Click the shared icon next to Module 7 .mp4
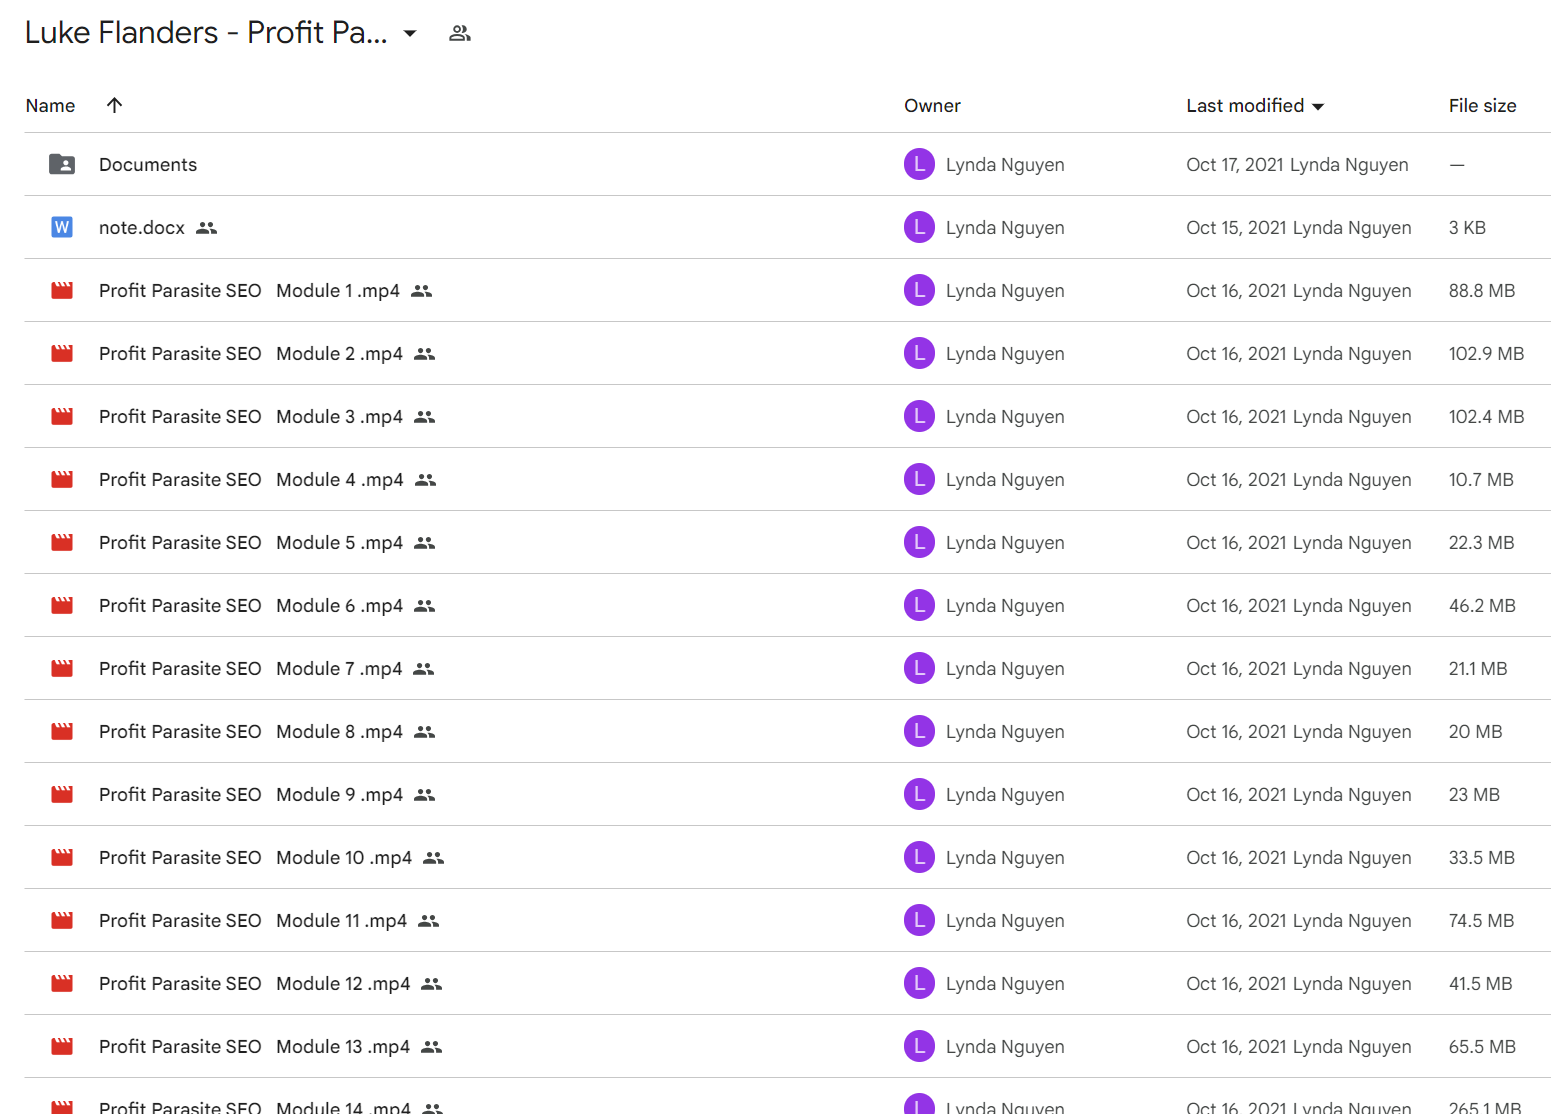The width and height of the screenshot is (1551, 1114). [424, 669]
